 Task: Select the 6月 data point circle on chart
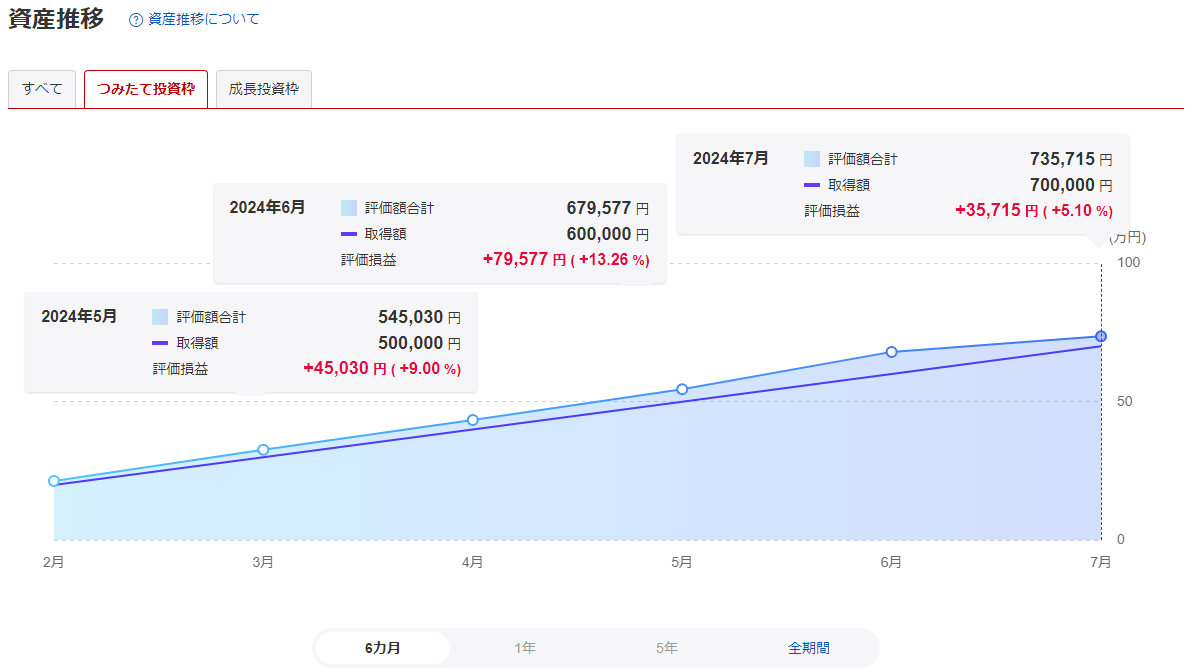point(891,352)
